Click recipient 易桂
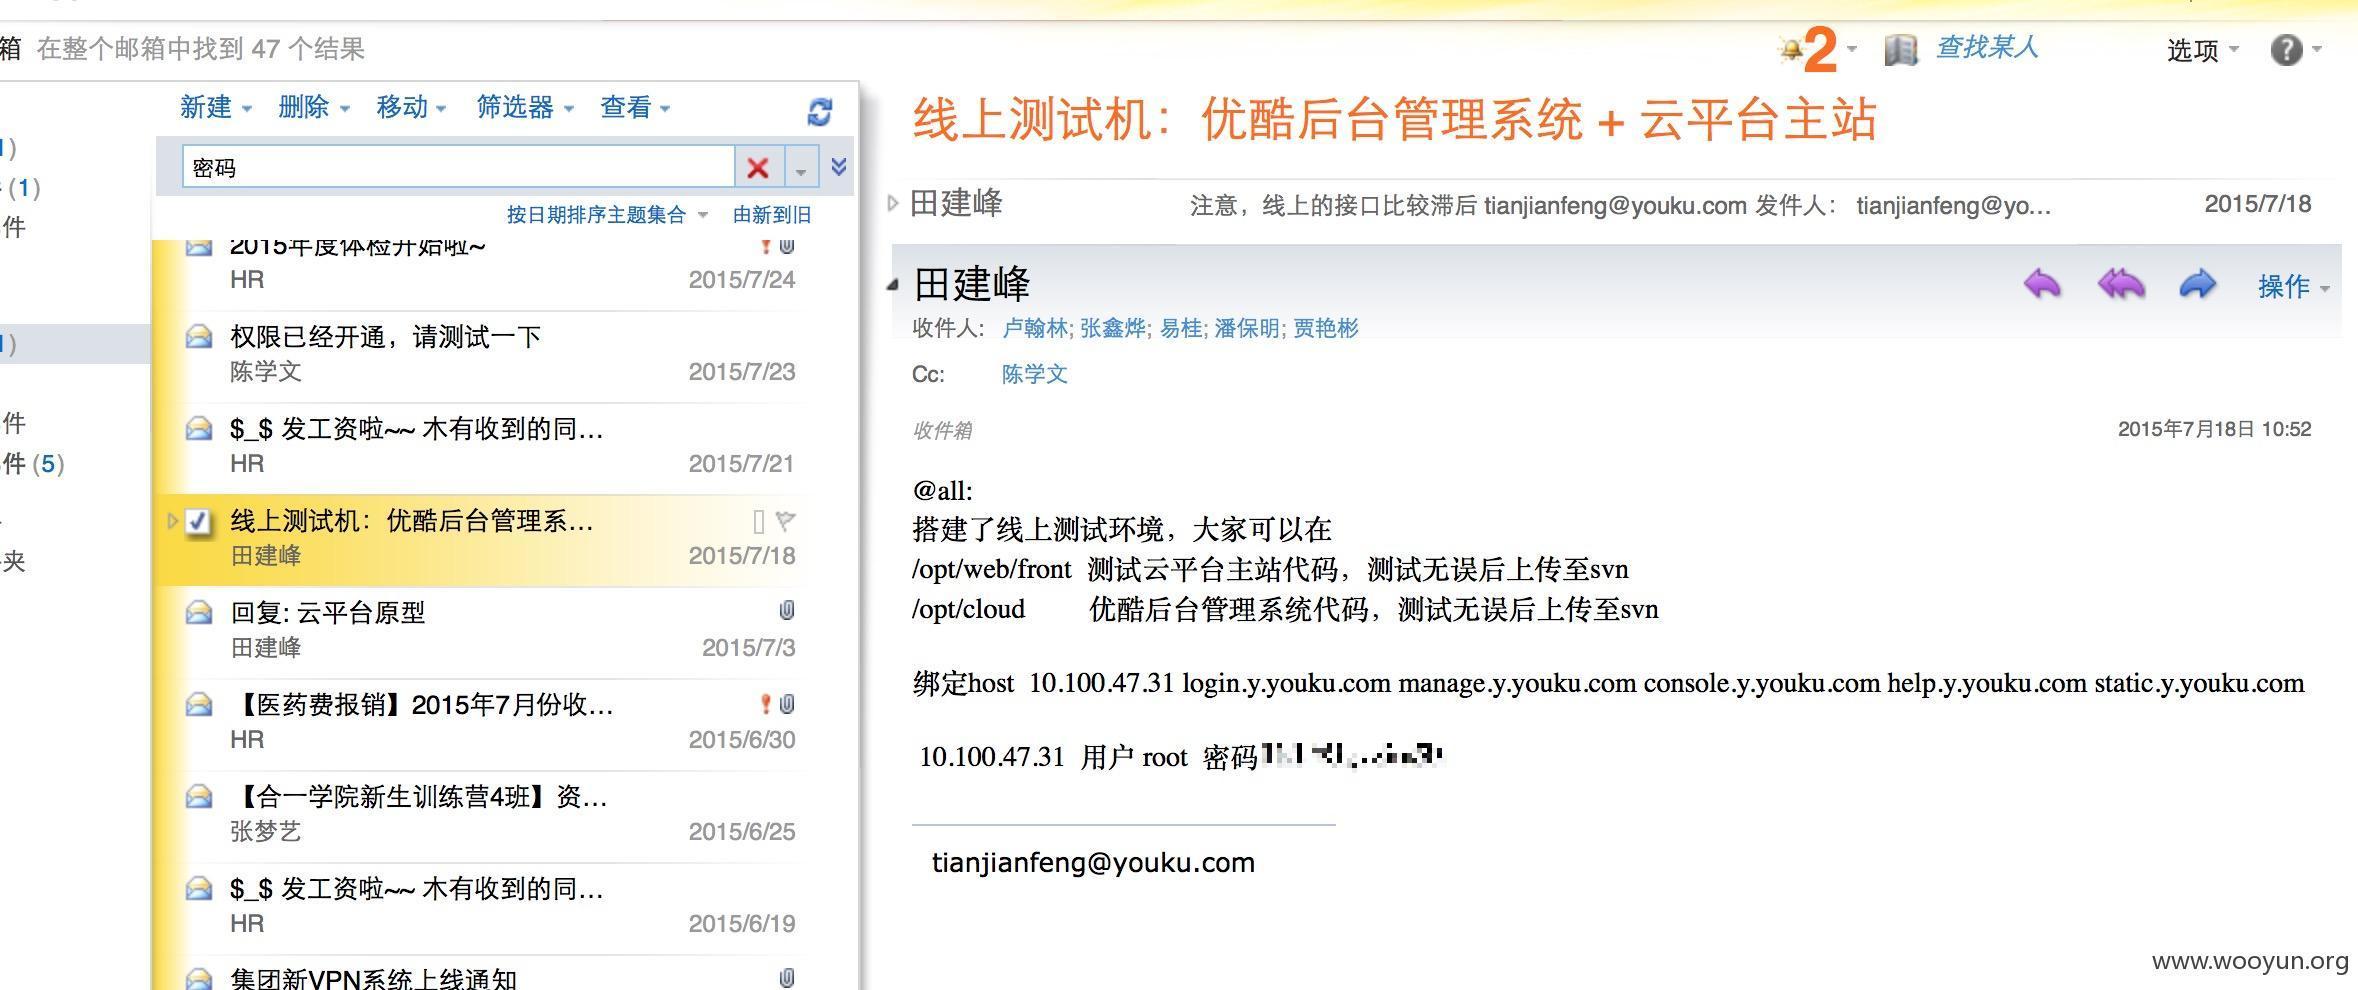Image resolution: width=2358 pixels, height=990 pixels. click(x=1180, y=329)
